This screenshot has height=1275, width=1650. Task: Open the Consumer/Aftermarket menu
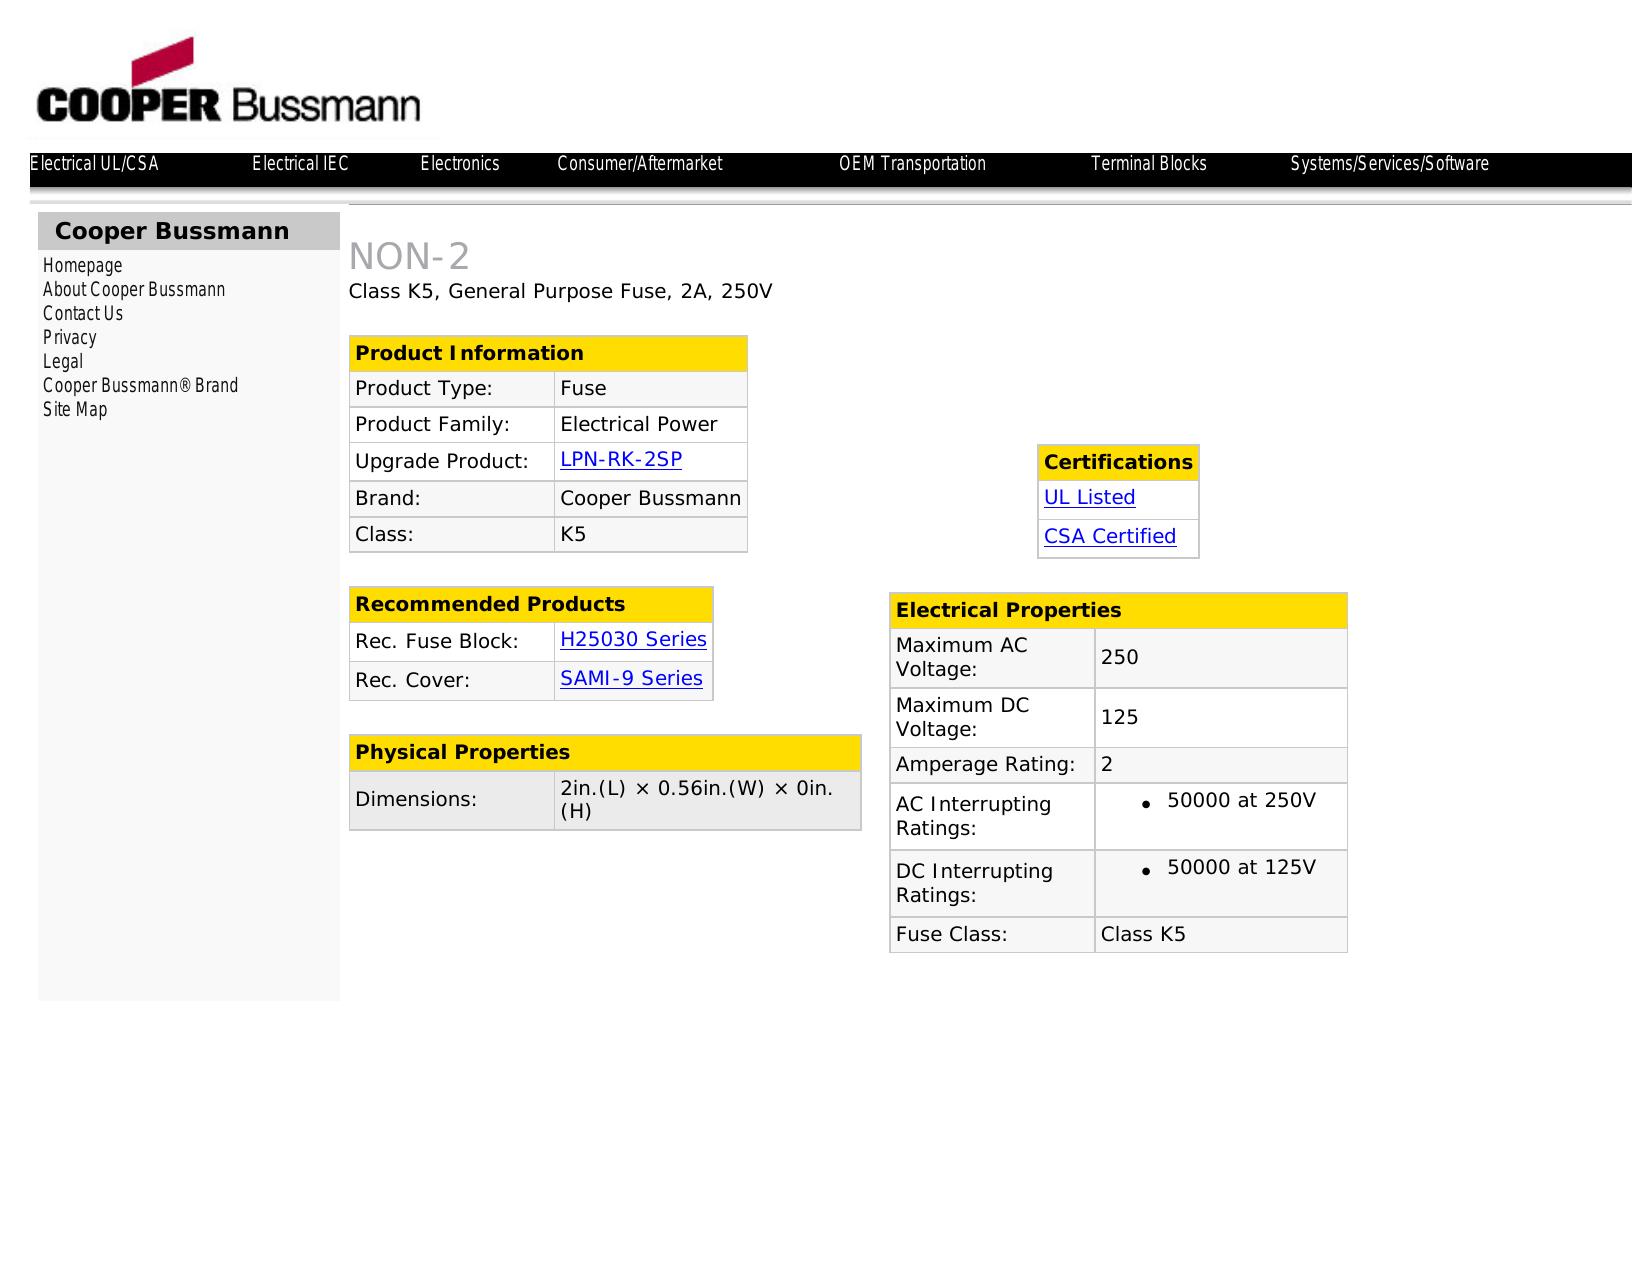[x=640, y=164]
